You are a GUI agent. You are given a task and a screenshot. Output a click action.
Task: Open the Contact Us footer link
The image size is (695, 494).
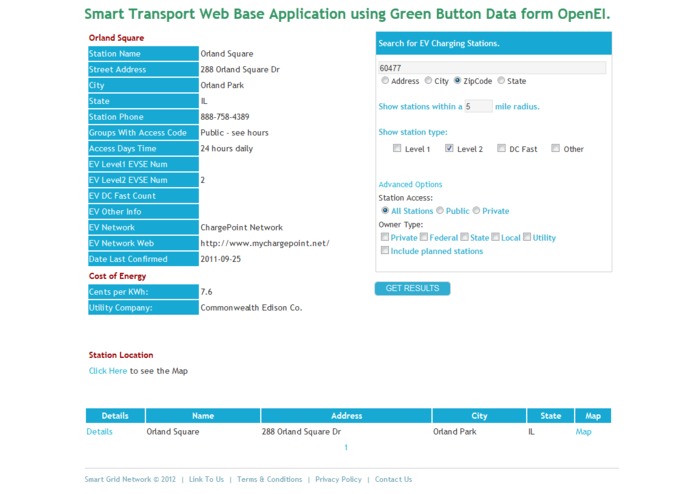(393, 479)
